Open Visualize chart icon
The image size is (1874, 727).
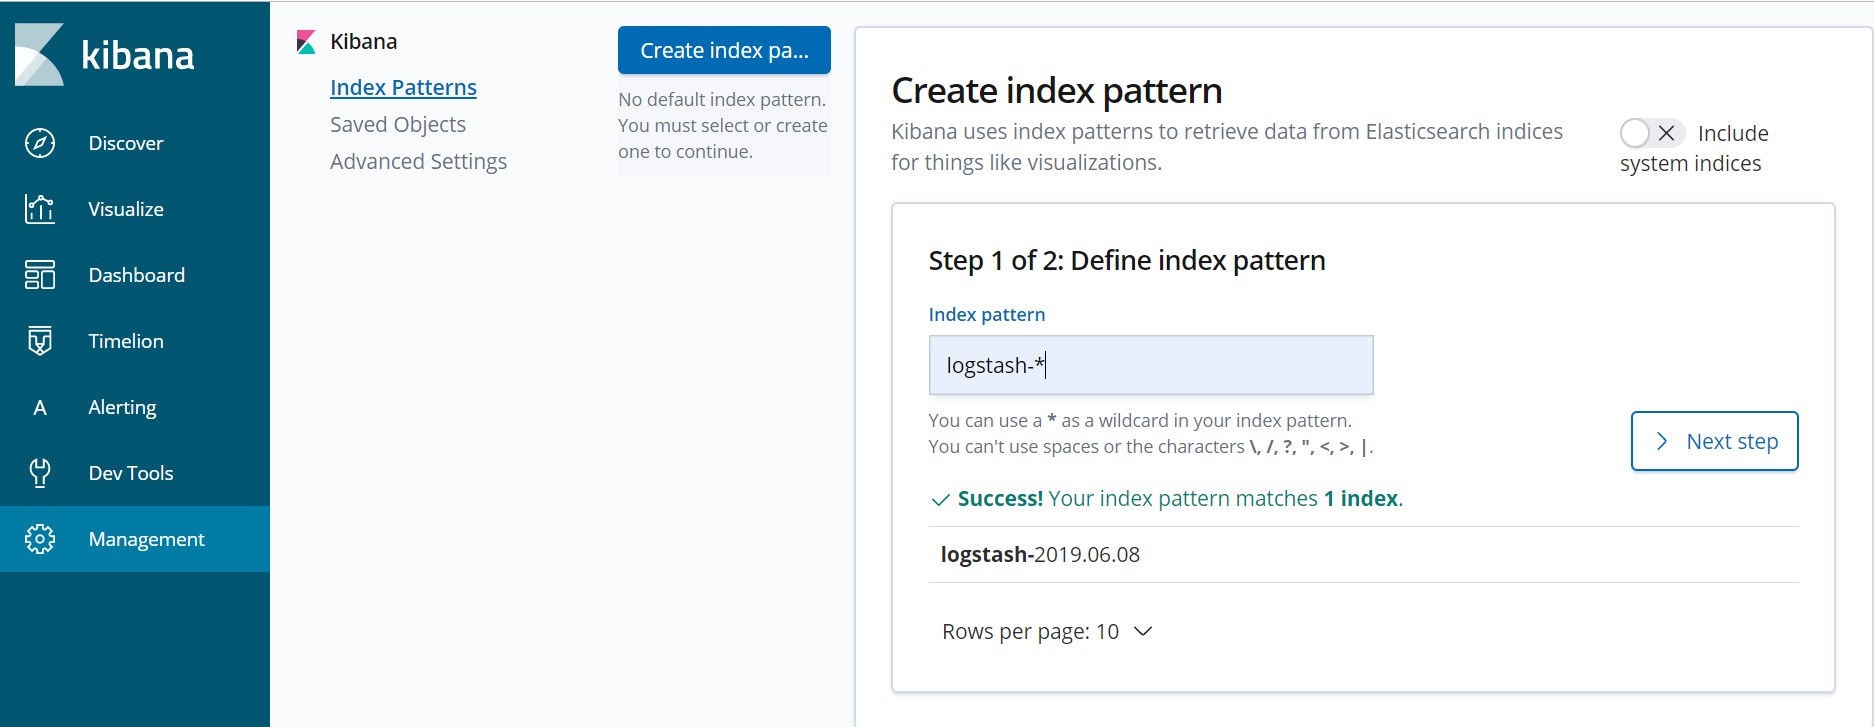click(x=40, y=209)
